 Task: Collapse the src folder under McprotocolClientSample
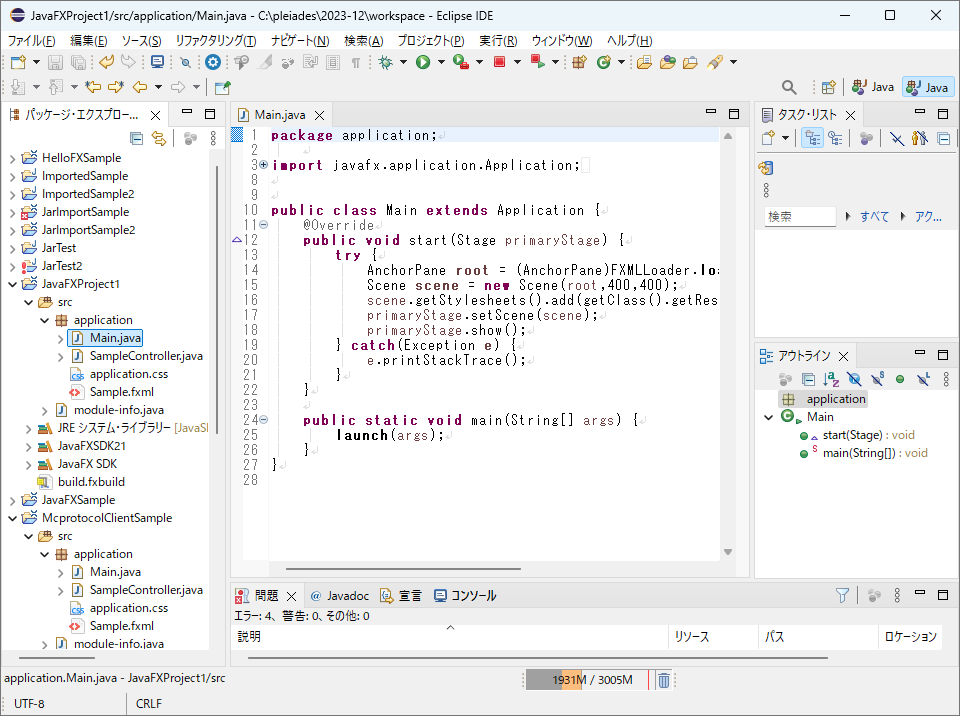coord(28,535)
